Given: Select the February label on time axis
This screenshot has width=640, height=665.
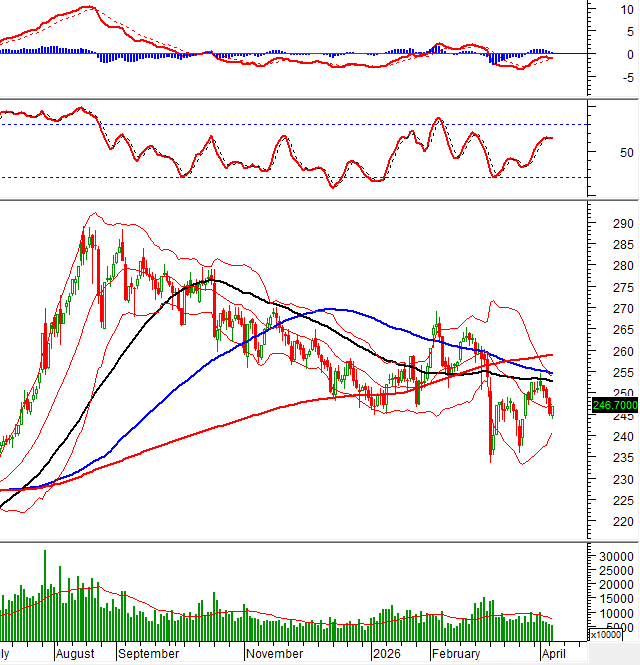Looking at the screenshot, I should [458, 653].
